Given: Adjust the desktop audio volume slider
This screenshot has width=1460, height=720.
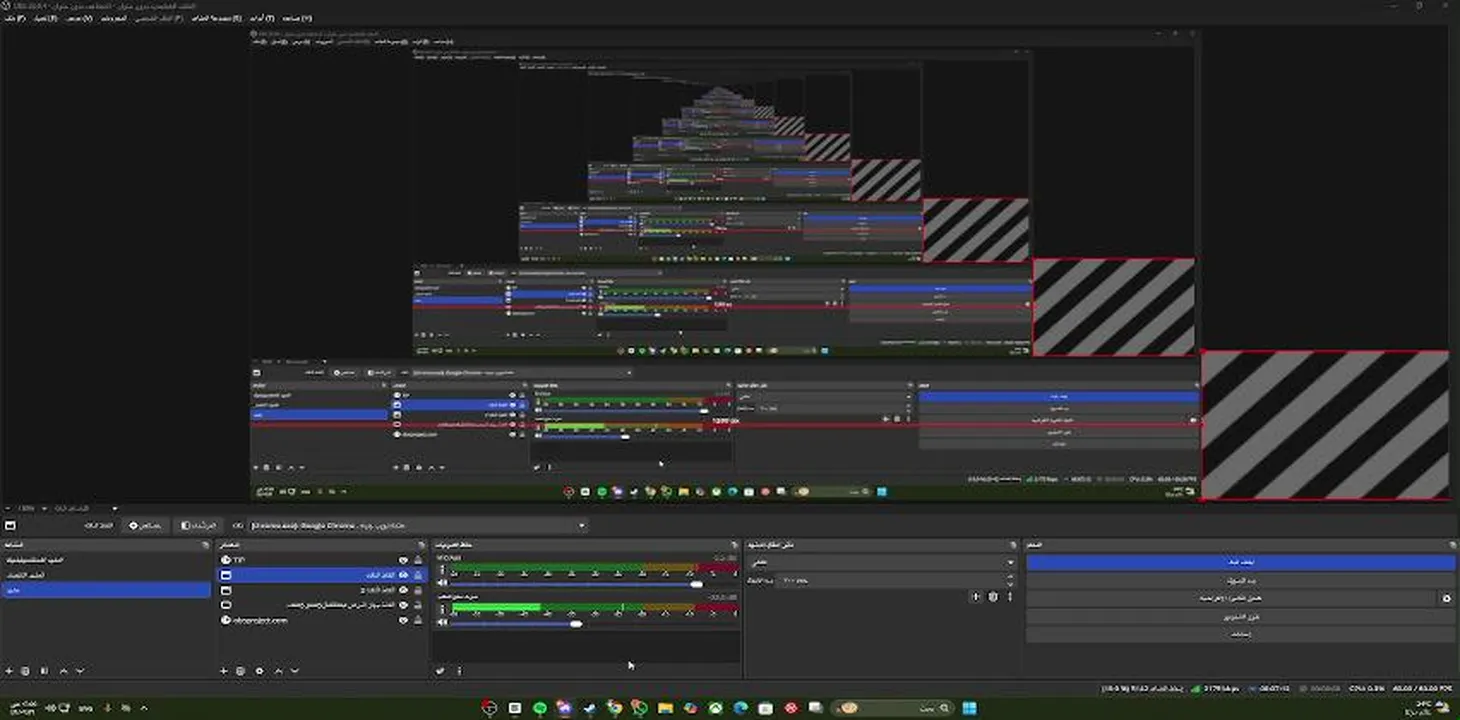Looking at the screenshot, I should (x=577, y=624).
